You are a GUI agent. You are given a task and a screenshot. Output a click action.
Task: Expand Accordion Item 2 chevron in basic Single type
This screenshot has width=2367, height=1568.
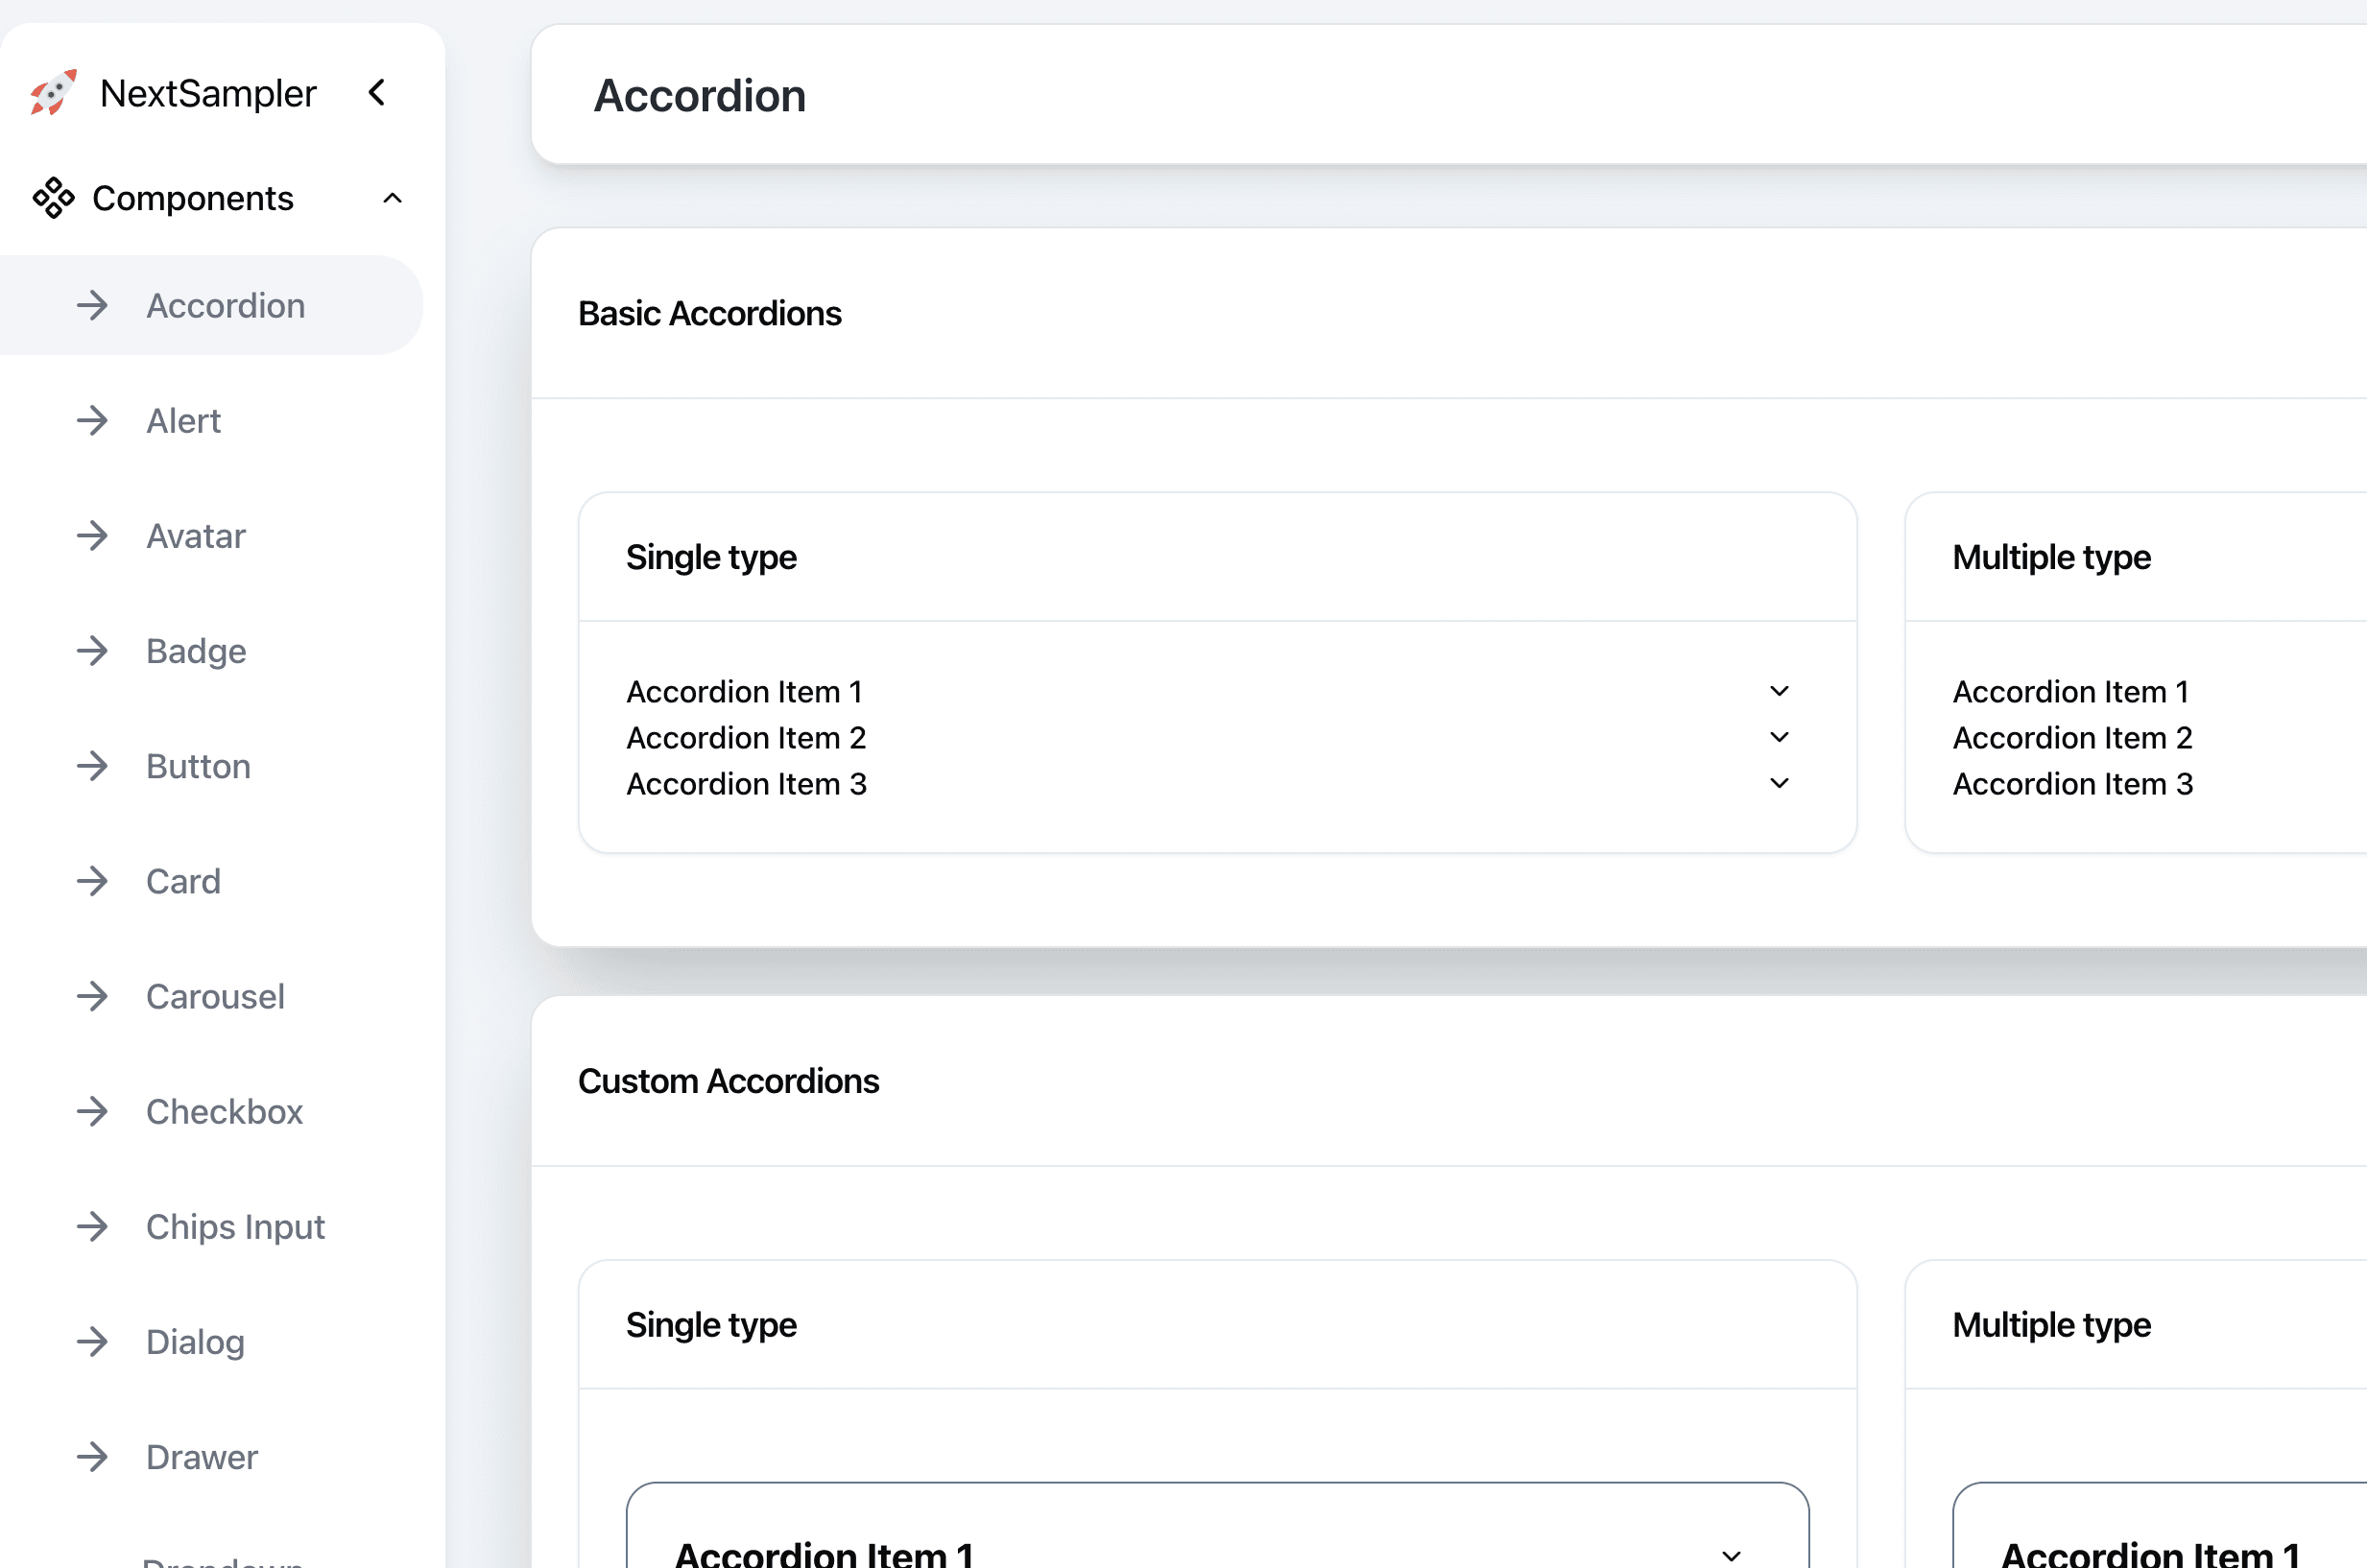point(1779,737)
